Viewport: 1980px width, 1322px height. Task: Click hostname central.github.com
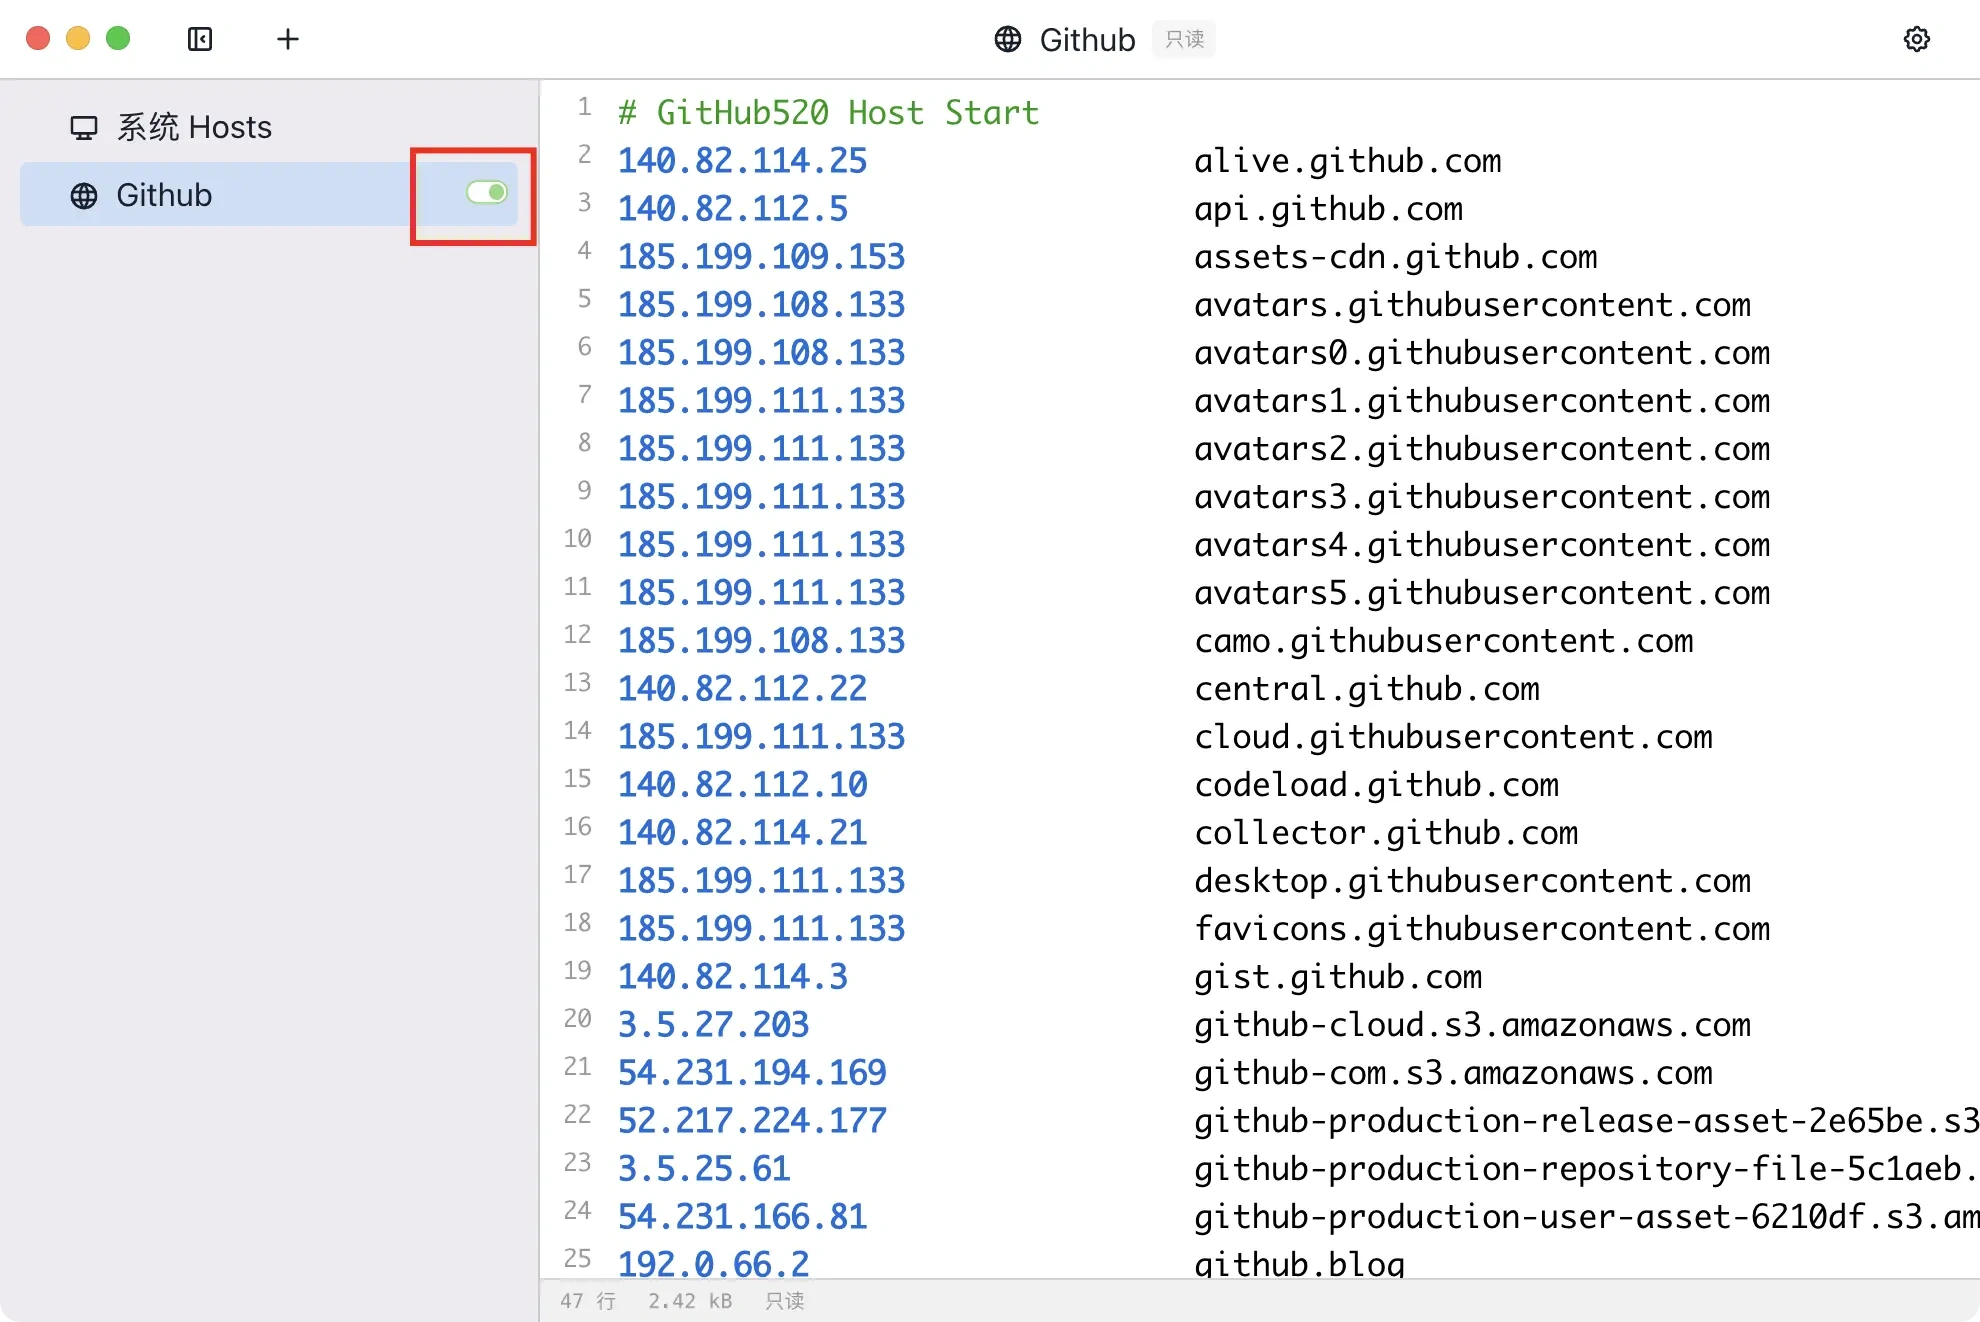pos(1367,688)
